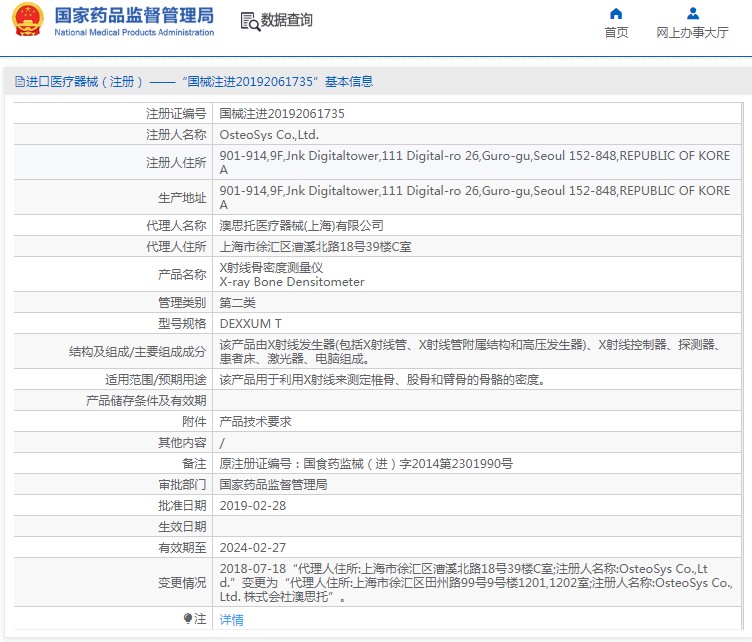The height and width of the screenshot is (642, 752).
Task: Click the 适用范围/预期用途 description value
Action: pyautogui.click(x=382, y=380)
